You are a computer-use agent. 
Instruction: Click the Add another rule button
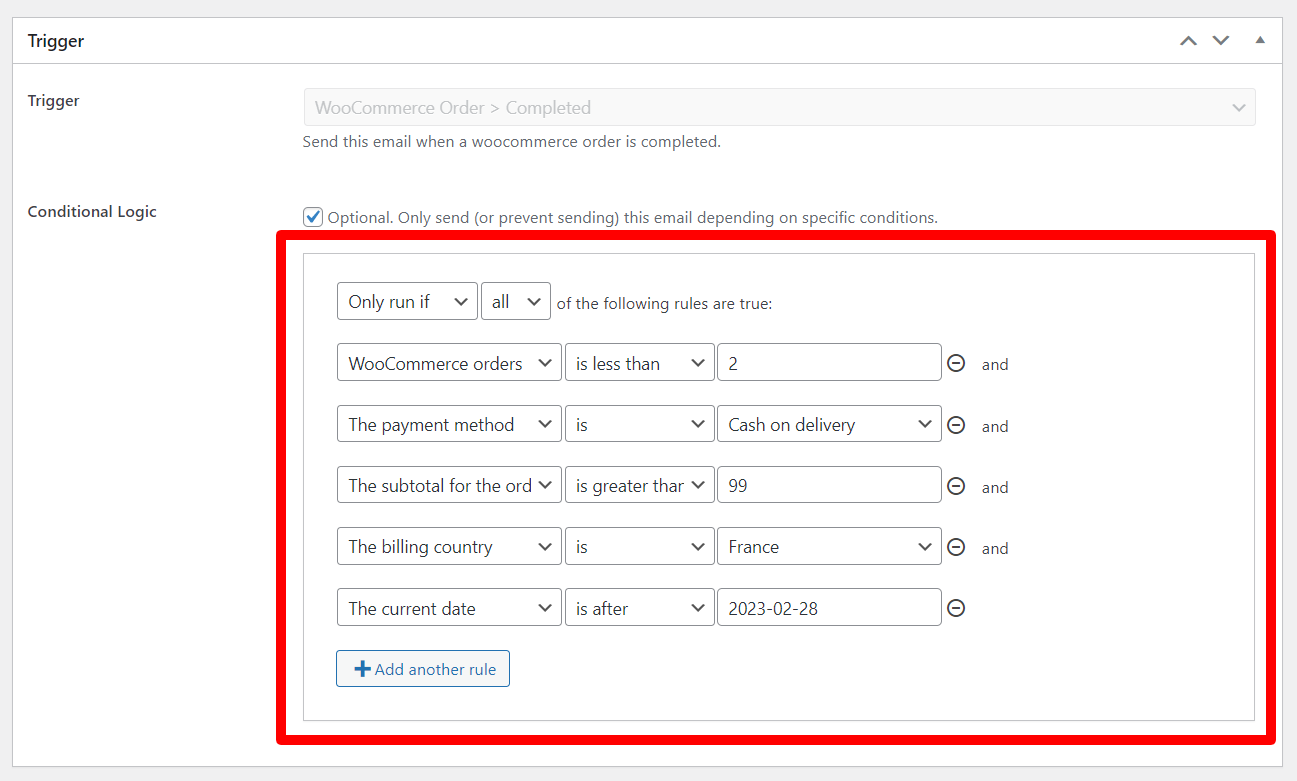[x=422, y=668]
